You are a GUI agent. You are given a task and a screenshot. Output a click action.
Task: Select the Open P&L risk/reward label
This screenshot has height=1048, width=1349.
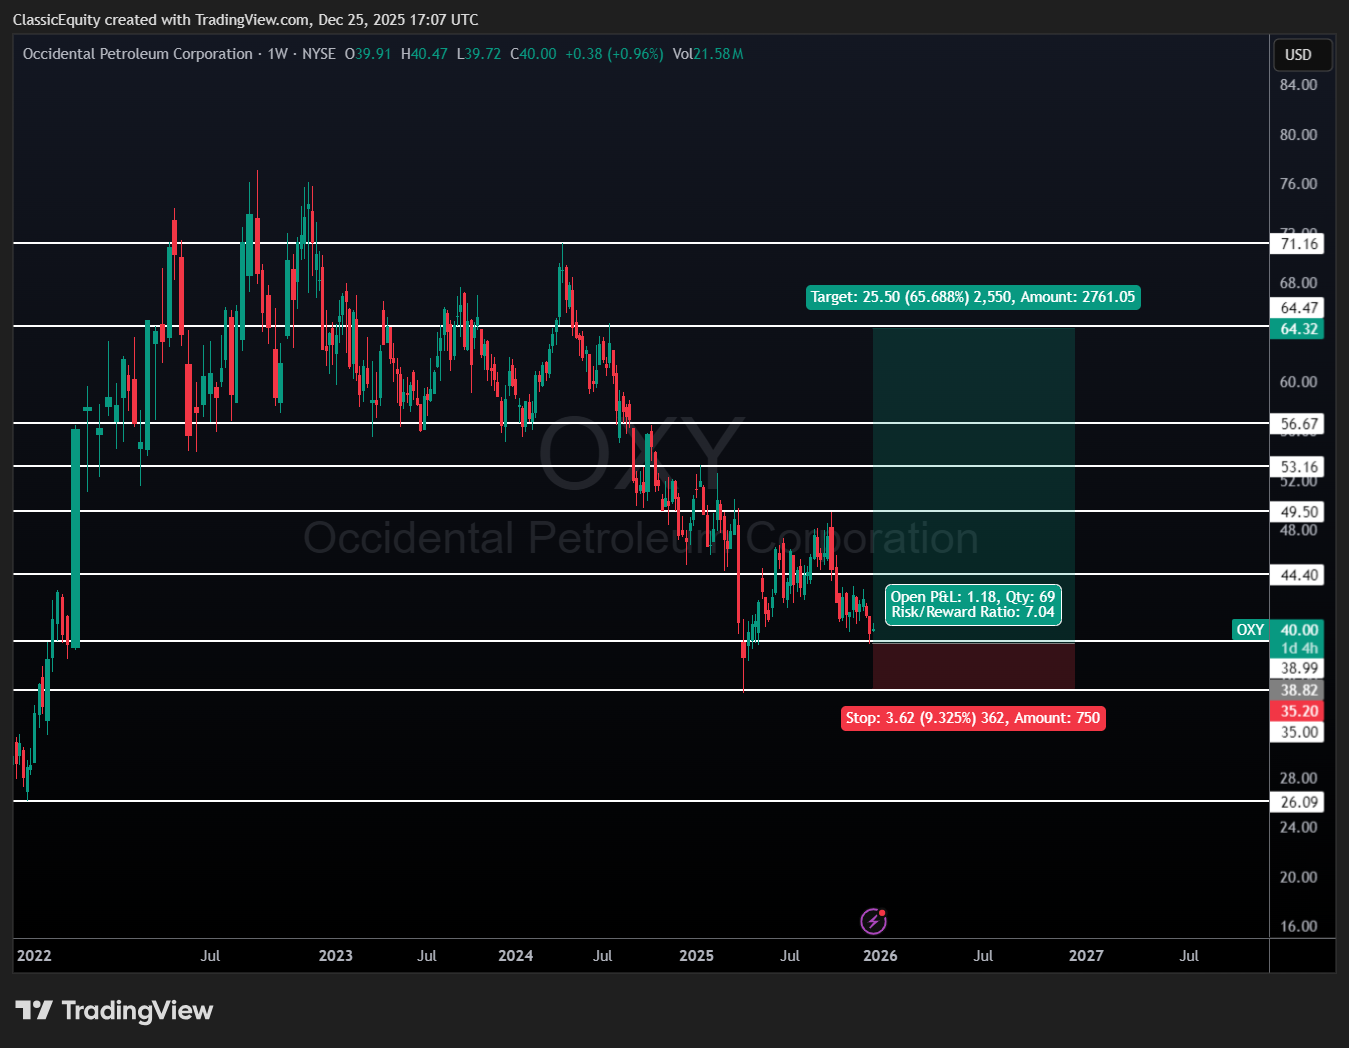[973, 604]
